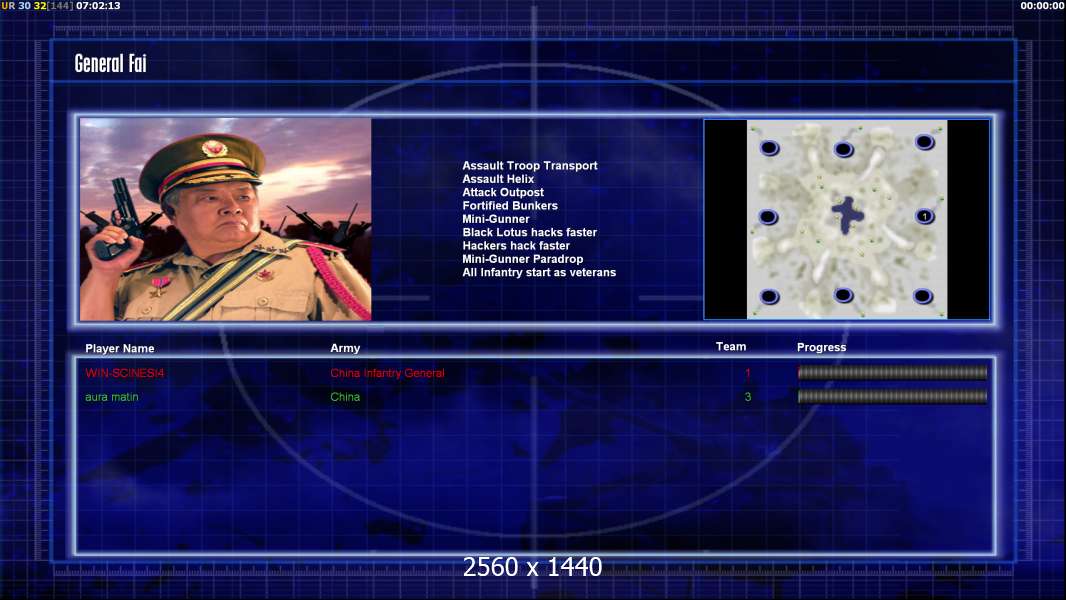Click the Attack Outpost ability text
Image resolution: width=1066 pixels, height=600 pixels.
click(502, 192)
